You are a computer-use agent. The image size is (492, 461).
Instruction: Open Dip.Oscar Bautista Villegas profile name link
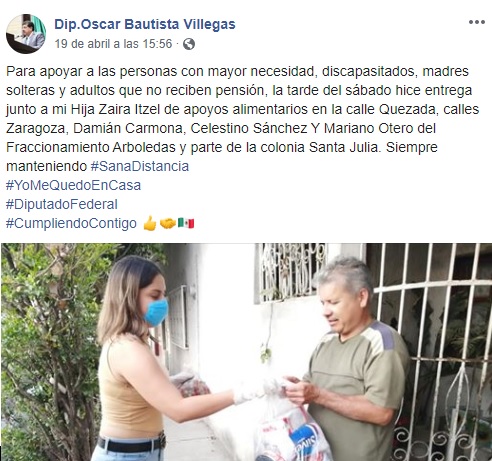click(x=145, y=24)
